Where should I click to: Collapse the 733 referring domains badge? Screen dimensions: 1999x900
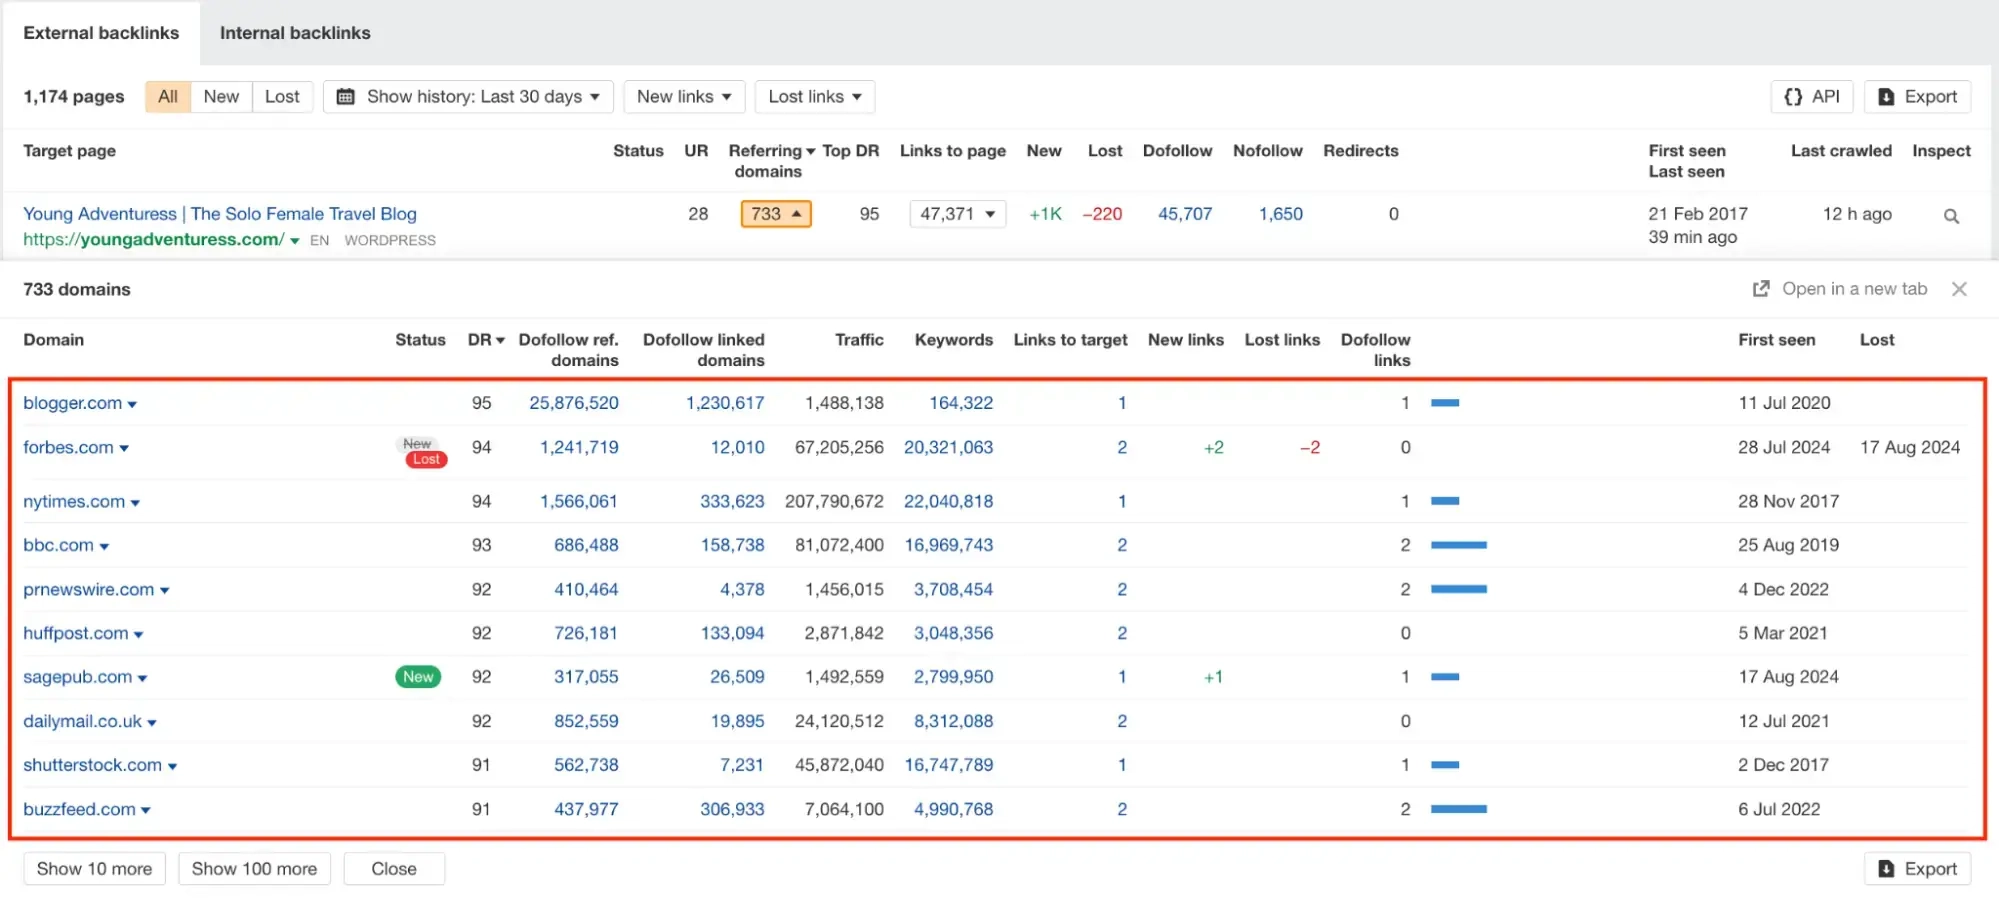point(775,214)
